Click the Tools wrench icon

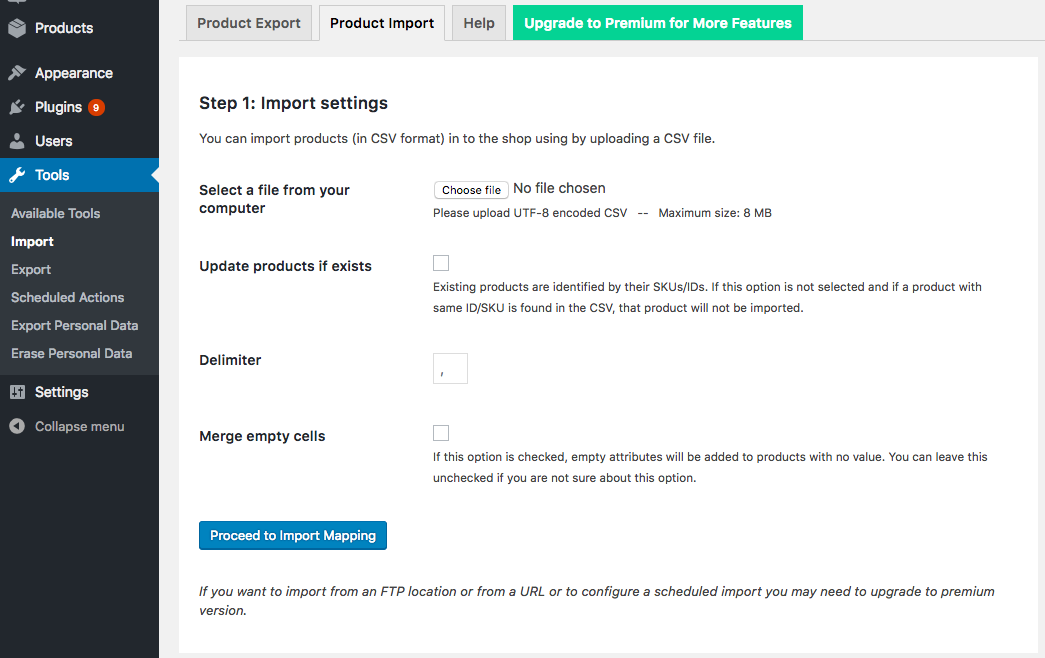17,175
